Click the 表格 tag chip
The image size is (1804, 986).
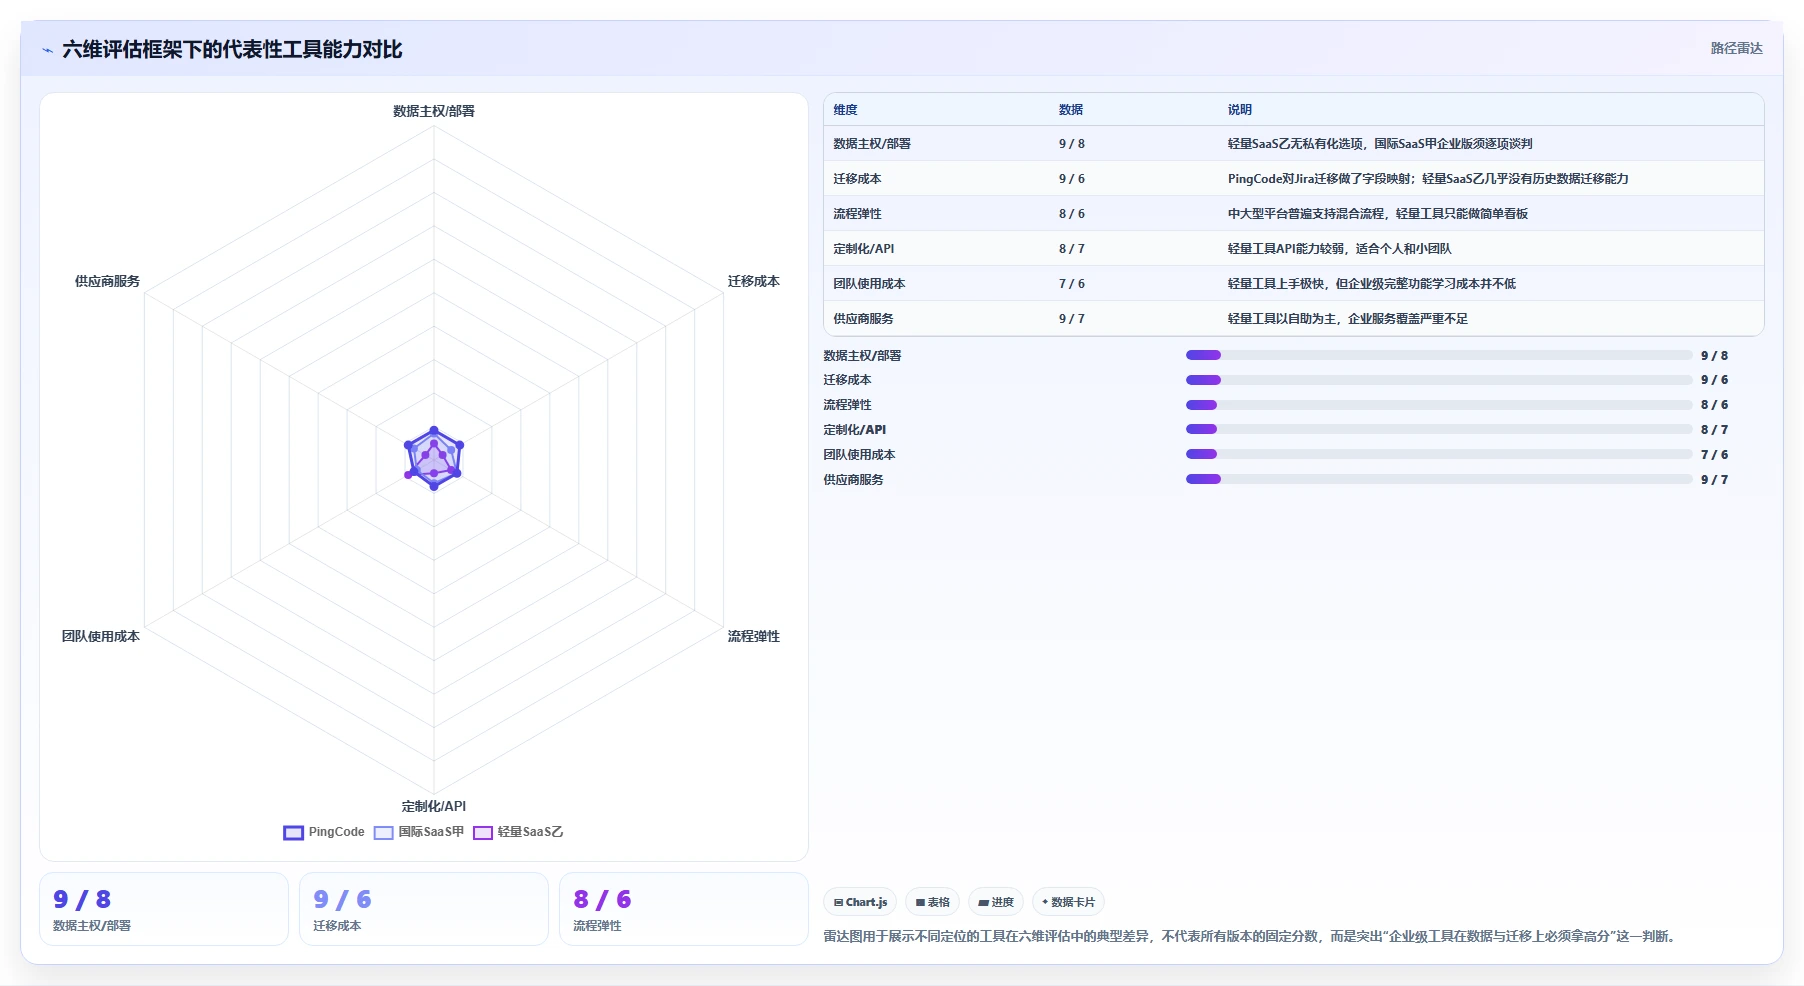(932, 902)
